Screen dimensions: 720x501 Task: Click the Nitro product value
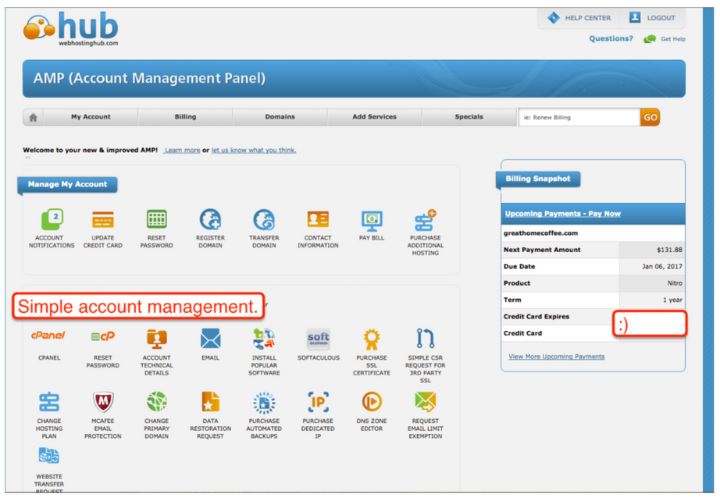coord(675,283)
